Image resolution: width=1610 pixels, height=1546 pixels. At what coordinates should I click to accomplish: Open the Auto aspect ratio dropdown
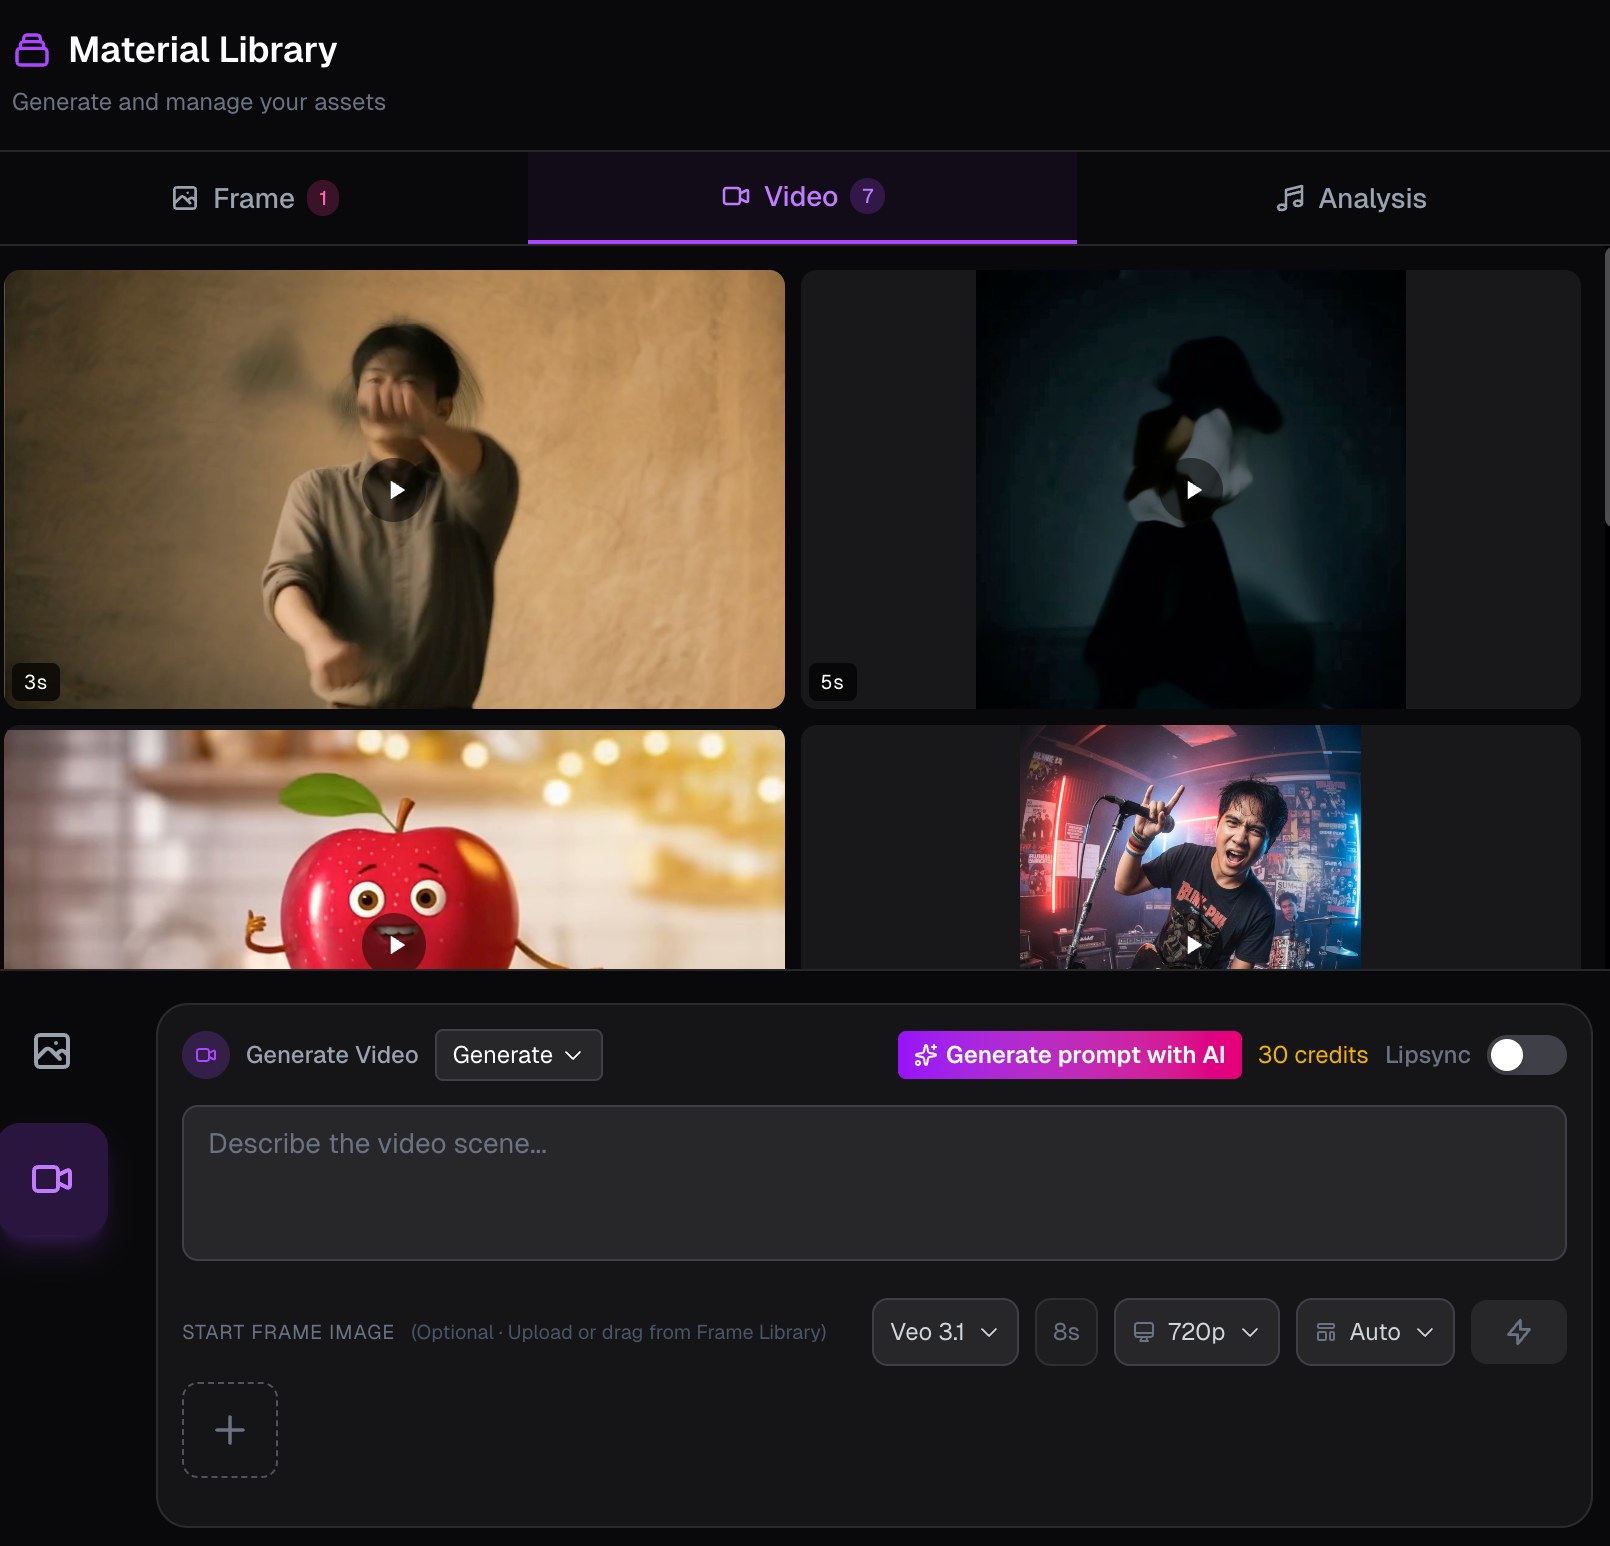(1374, 1332)
